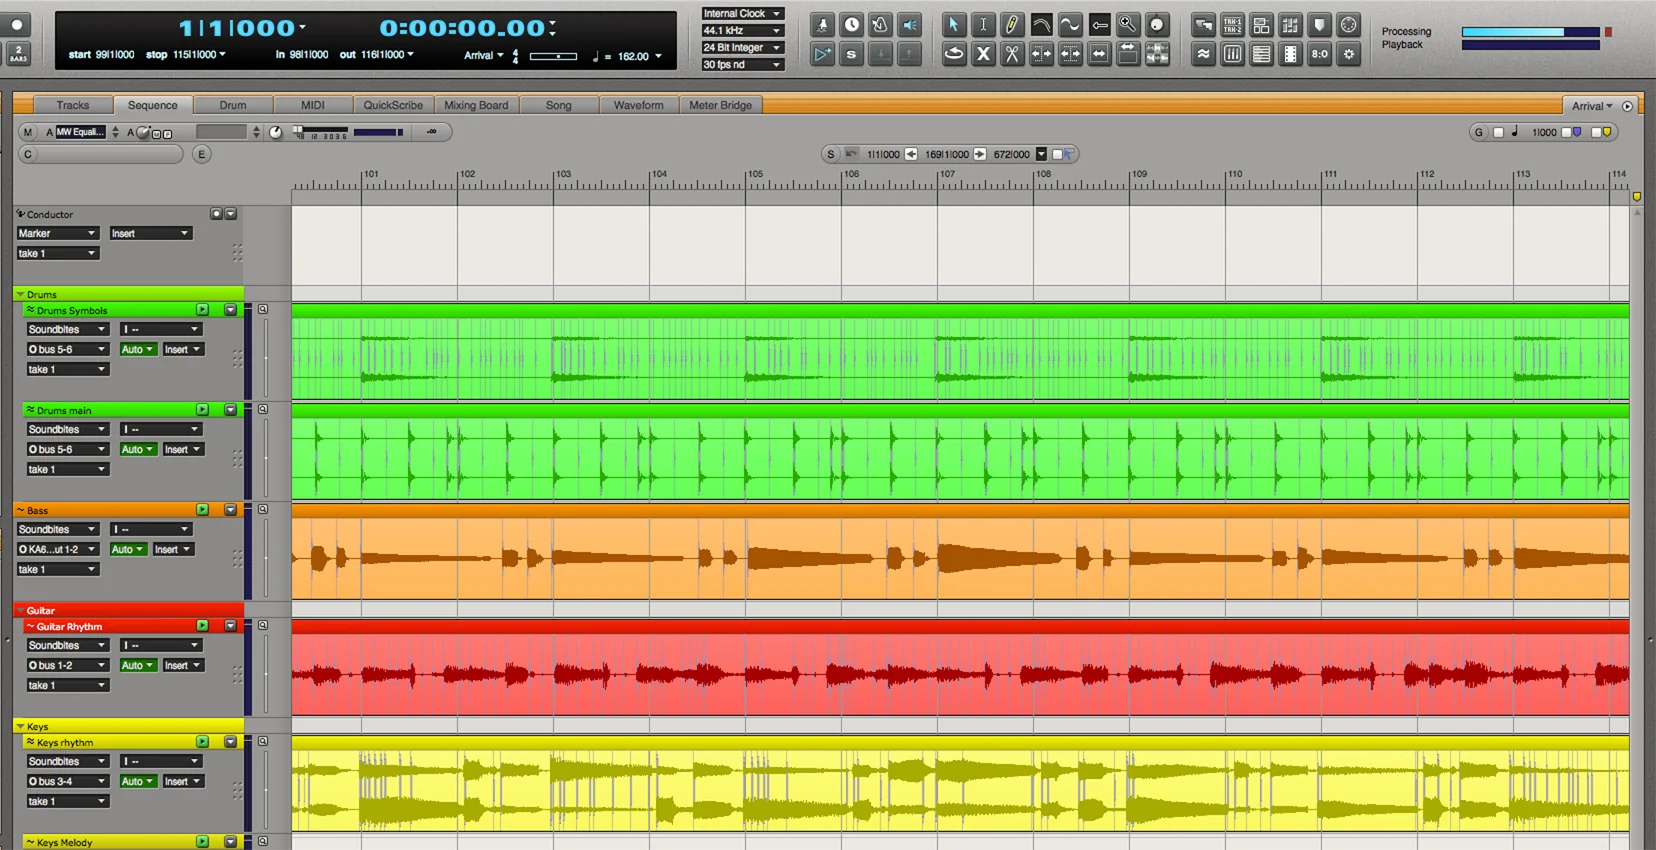The height and width of the screenshot is (850, 1656).
Task: Select the Pencil tool
Action: click(x=1012, y=25)
